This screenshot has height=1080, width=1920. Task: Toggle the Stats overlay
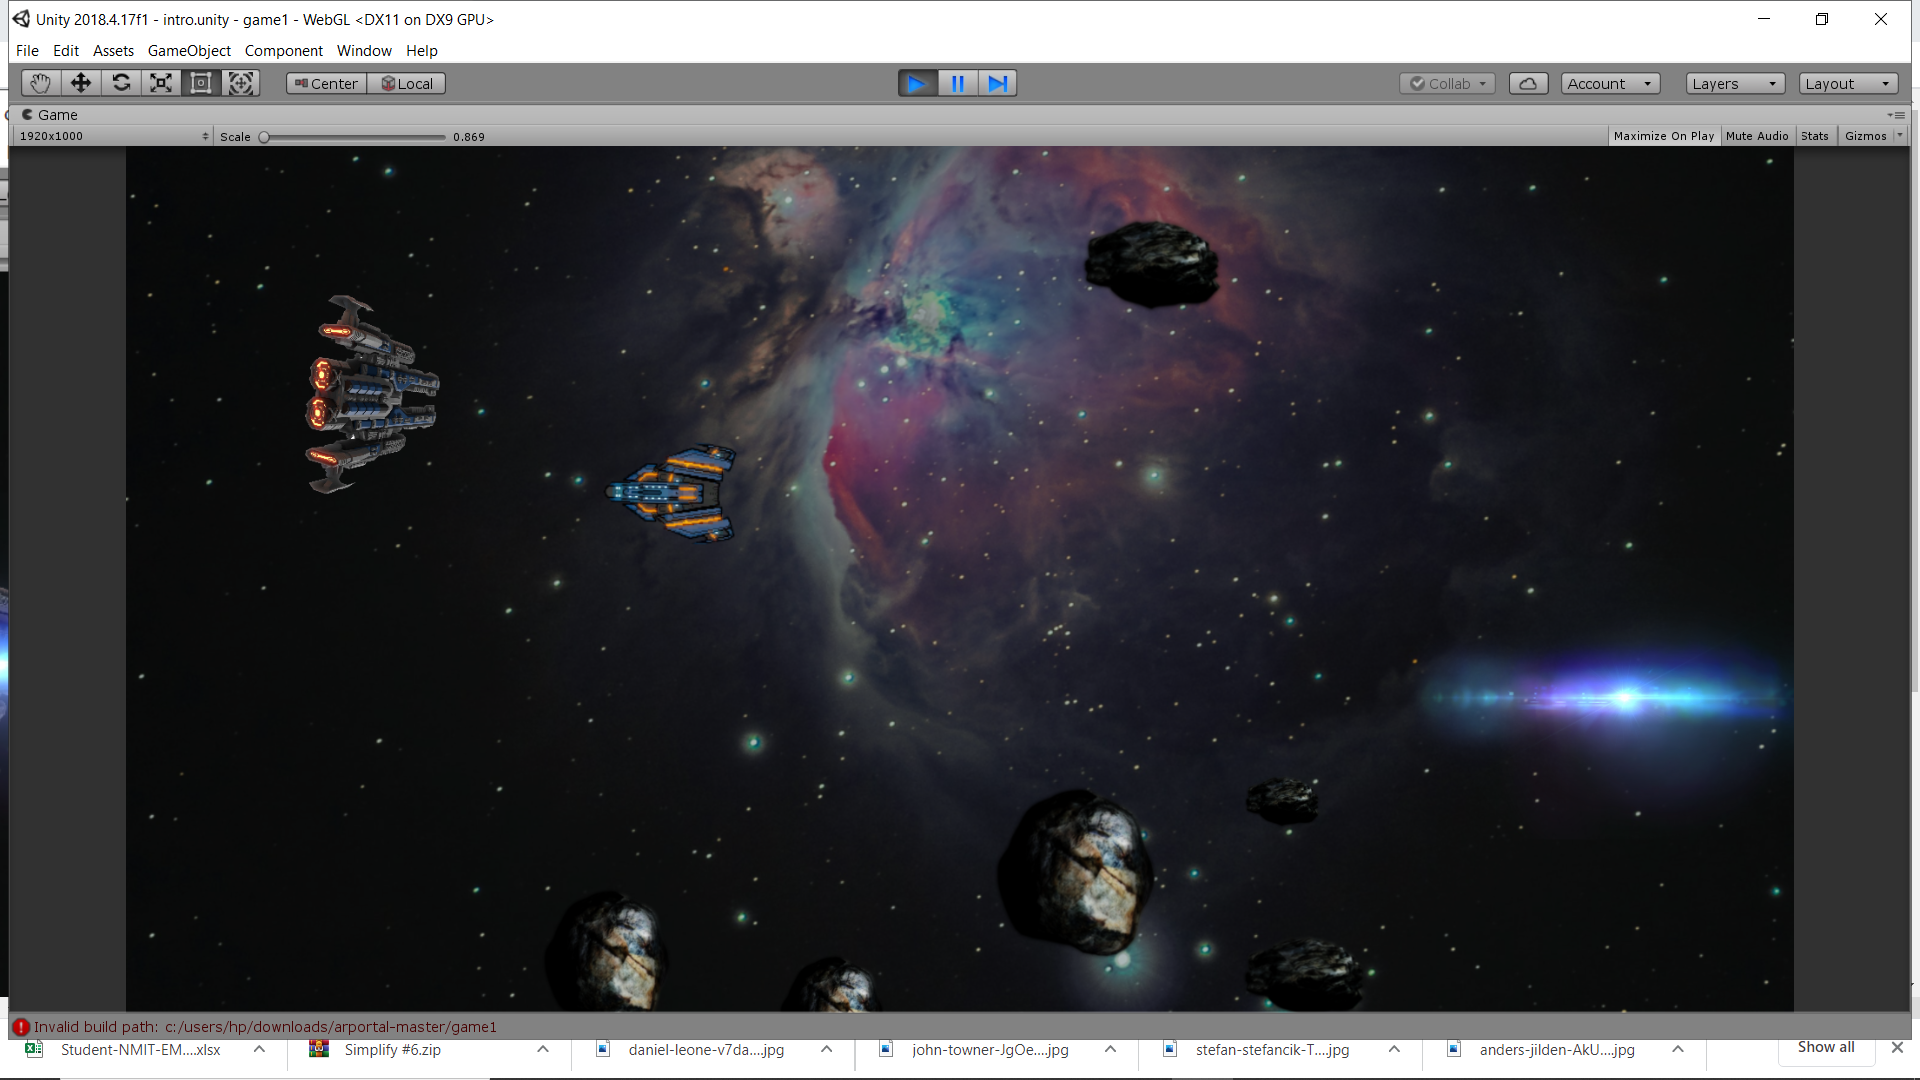tap(1815, 136)
